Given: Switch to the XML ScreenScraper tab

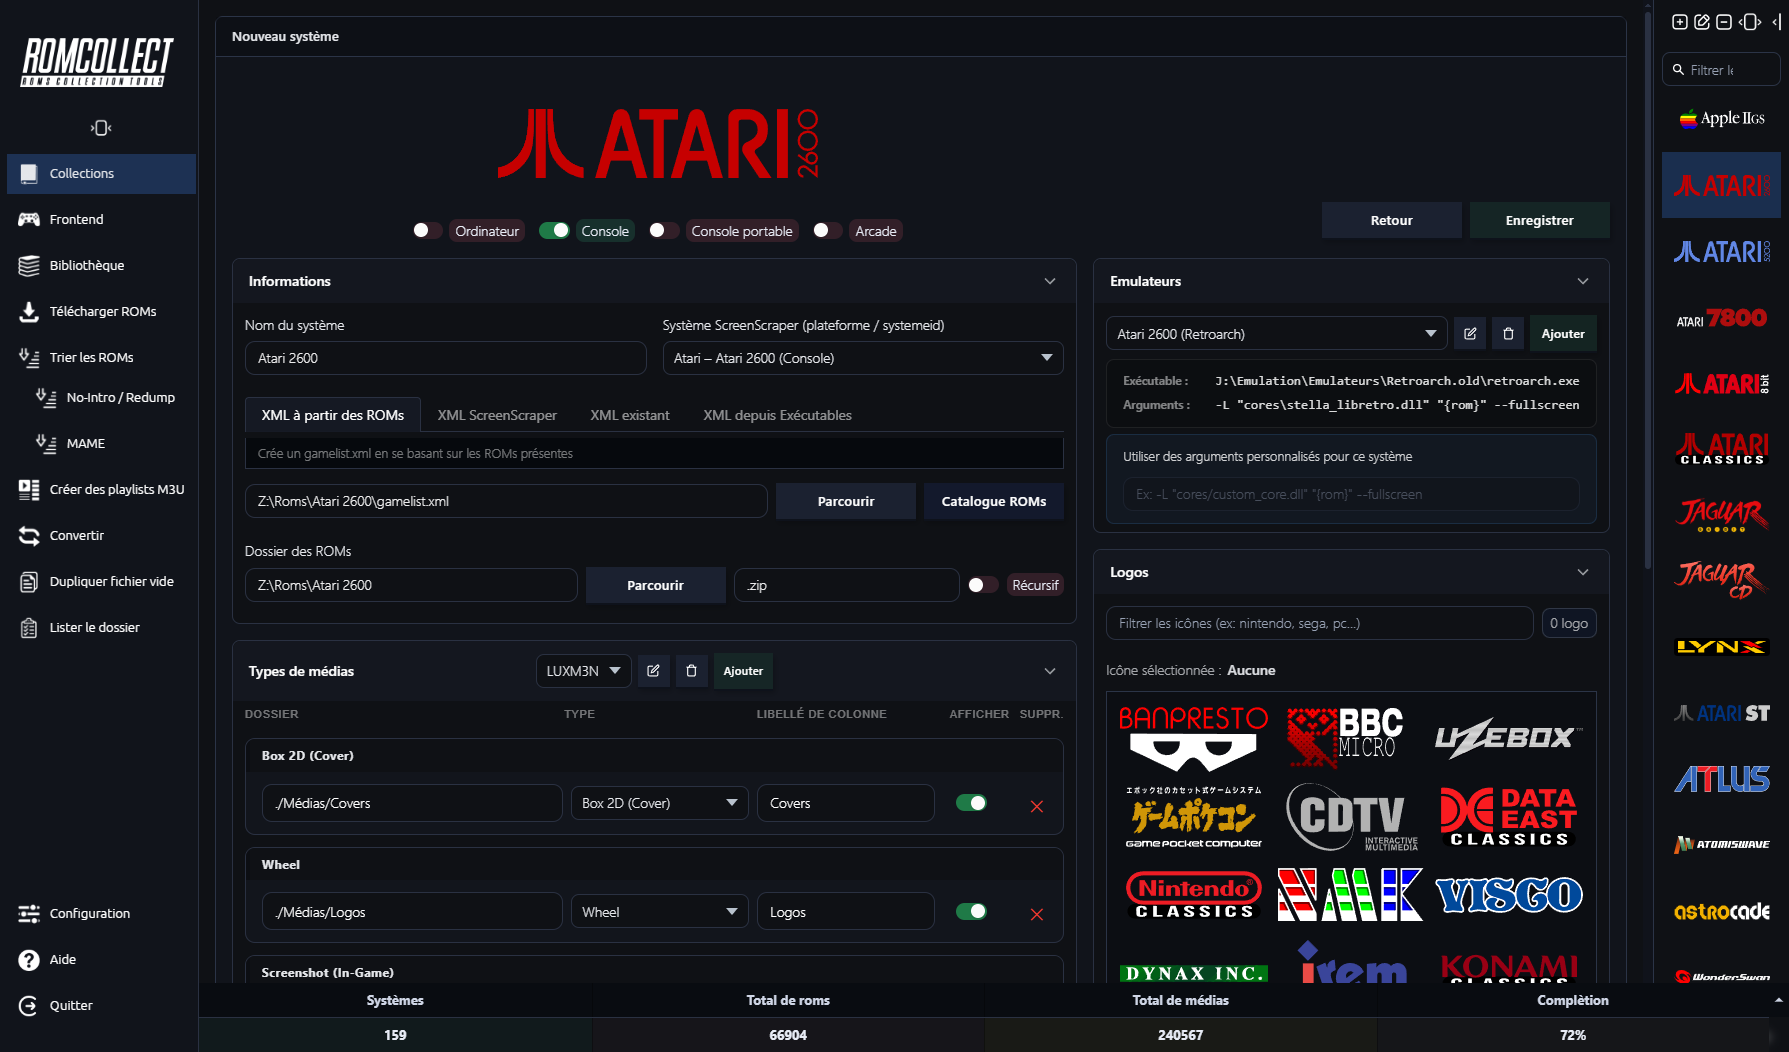Looking at the screenshot, I should tap(497, 415).
